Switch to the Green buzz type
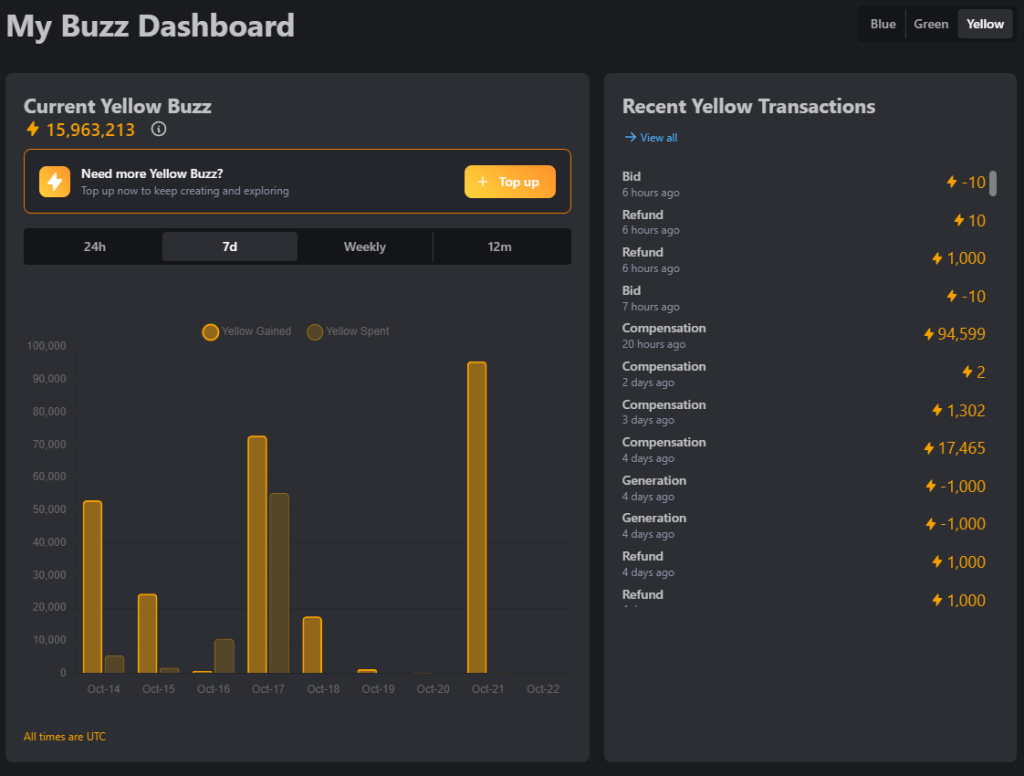Screen dimensions: 1024x776 [x=931, y=24]
